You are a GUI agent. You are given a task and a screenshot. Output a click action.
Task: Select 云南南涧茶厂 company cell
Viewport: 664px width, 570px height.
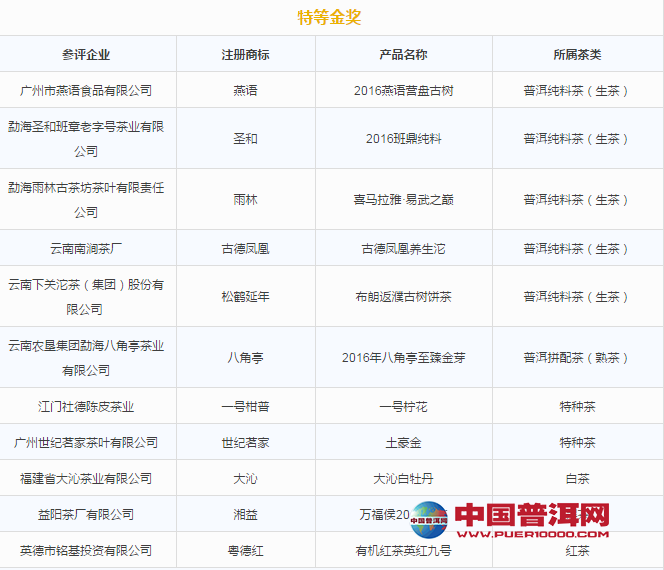[x=86, y=248]
